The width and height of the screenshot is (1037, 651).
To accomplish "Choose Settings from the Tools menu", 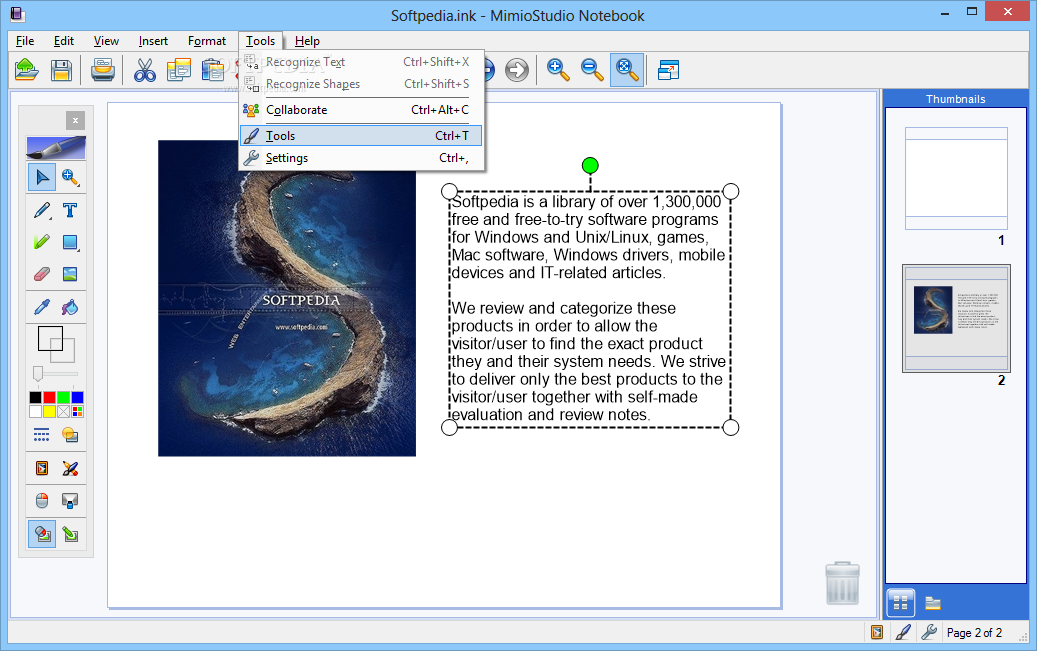I will (361, 158).
